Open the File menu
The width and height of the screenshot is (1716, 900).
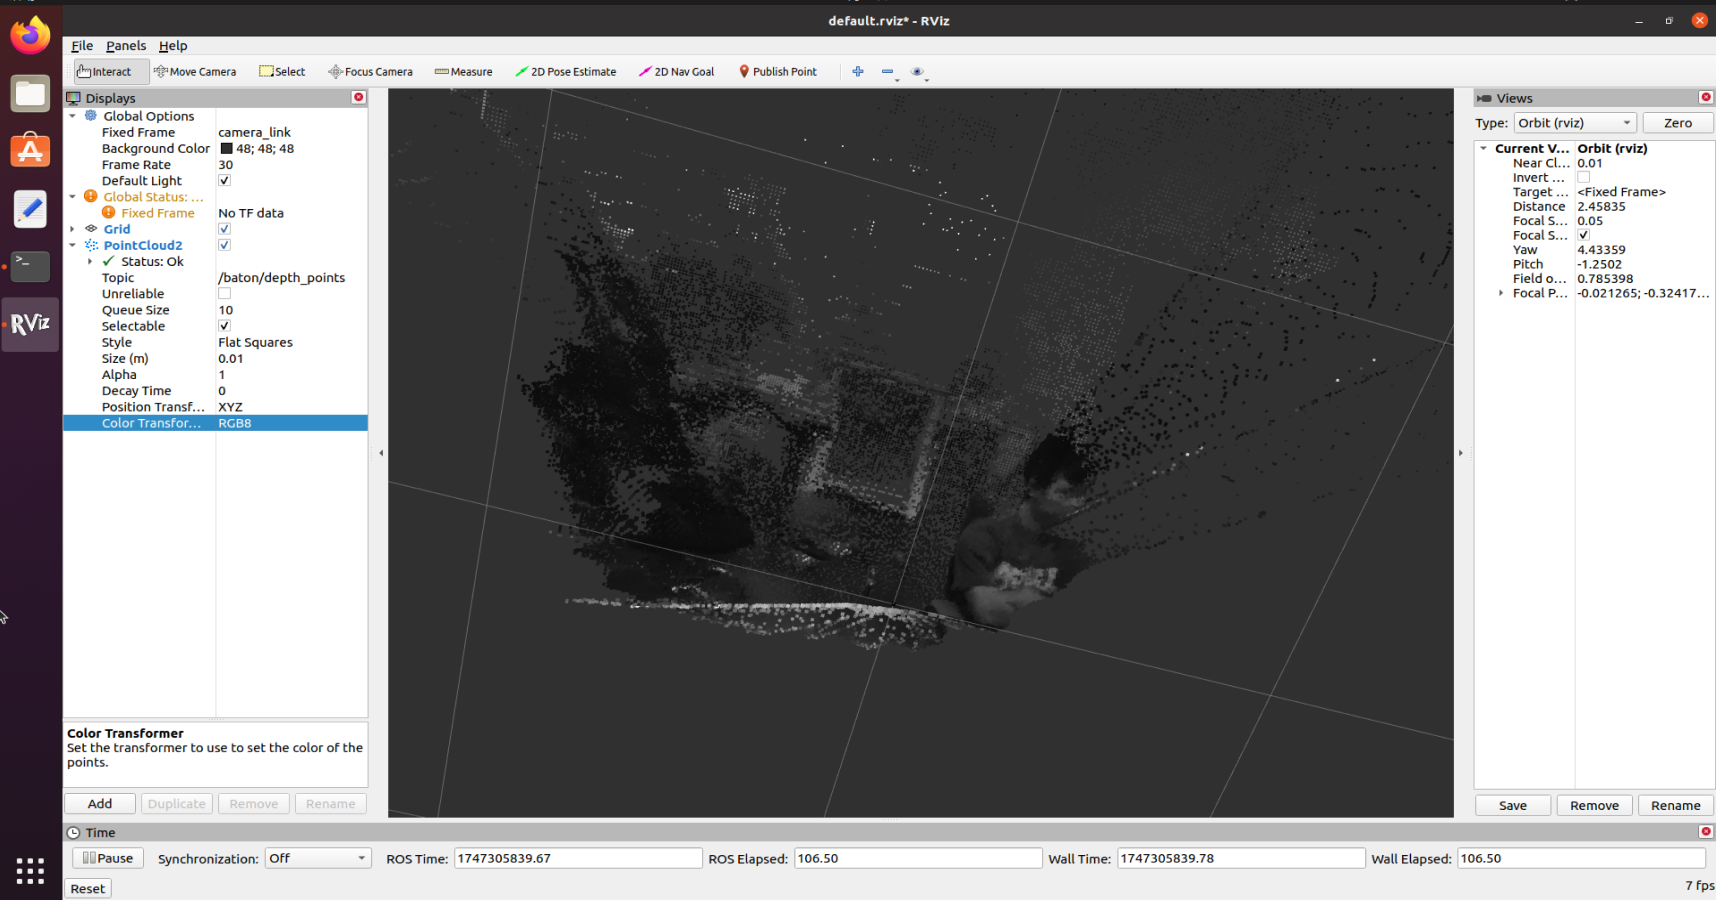[x=82, y=45]
